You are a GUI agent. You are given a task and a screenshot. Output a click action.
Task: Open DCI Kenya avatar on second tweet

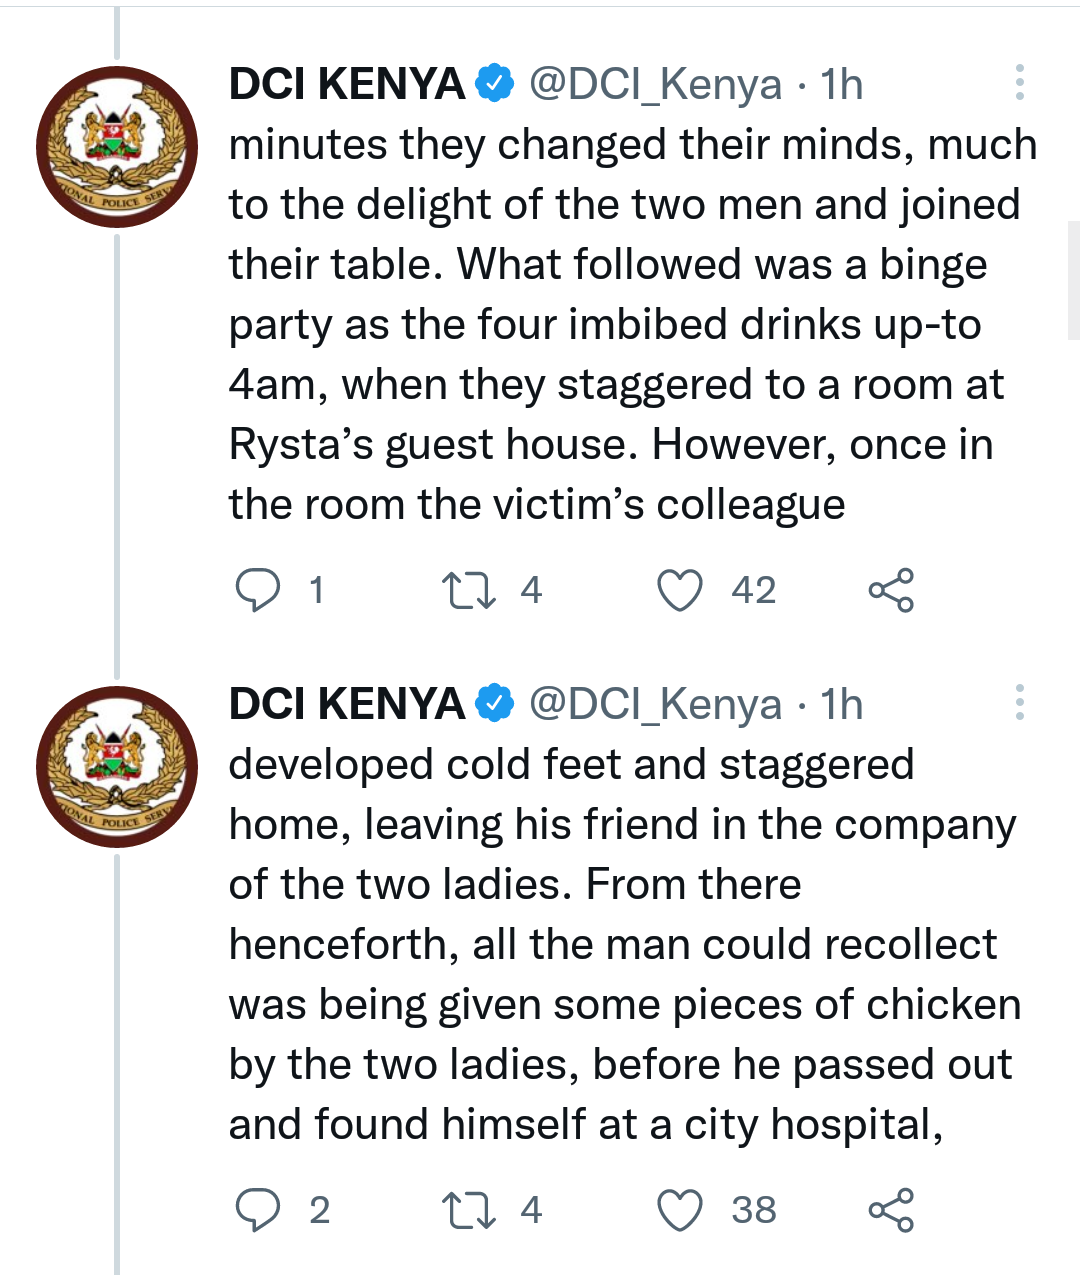(117, 767)
